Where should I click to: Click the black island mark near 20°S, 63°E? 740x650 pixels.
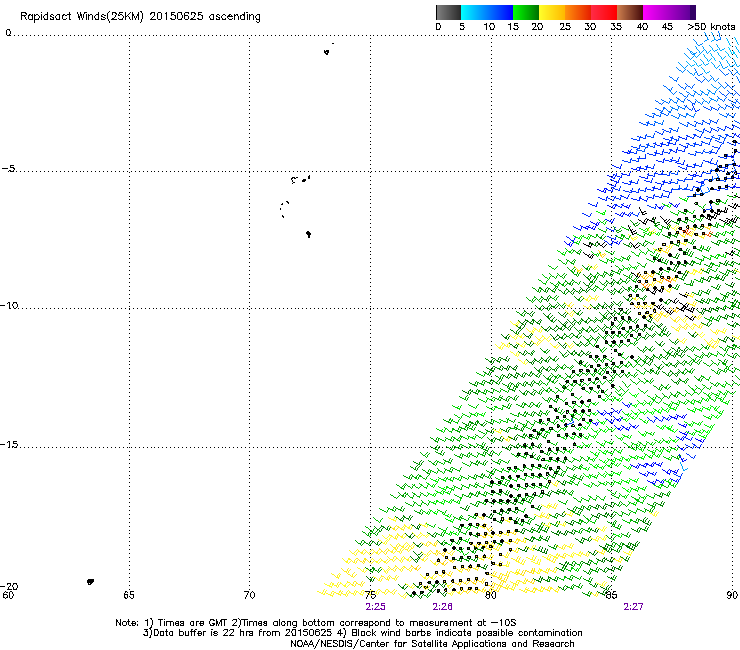[x=90, y=582]
